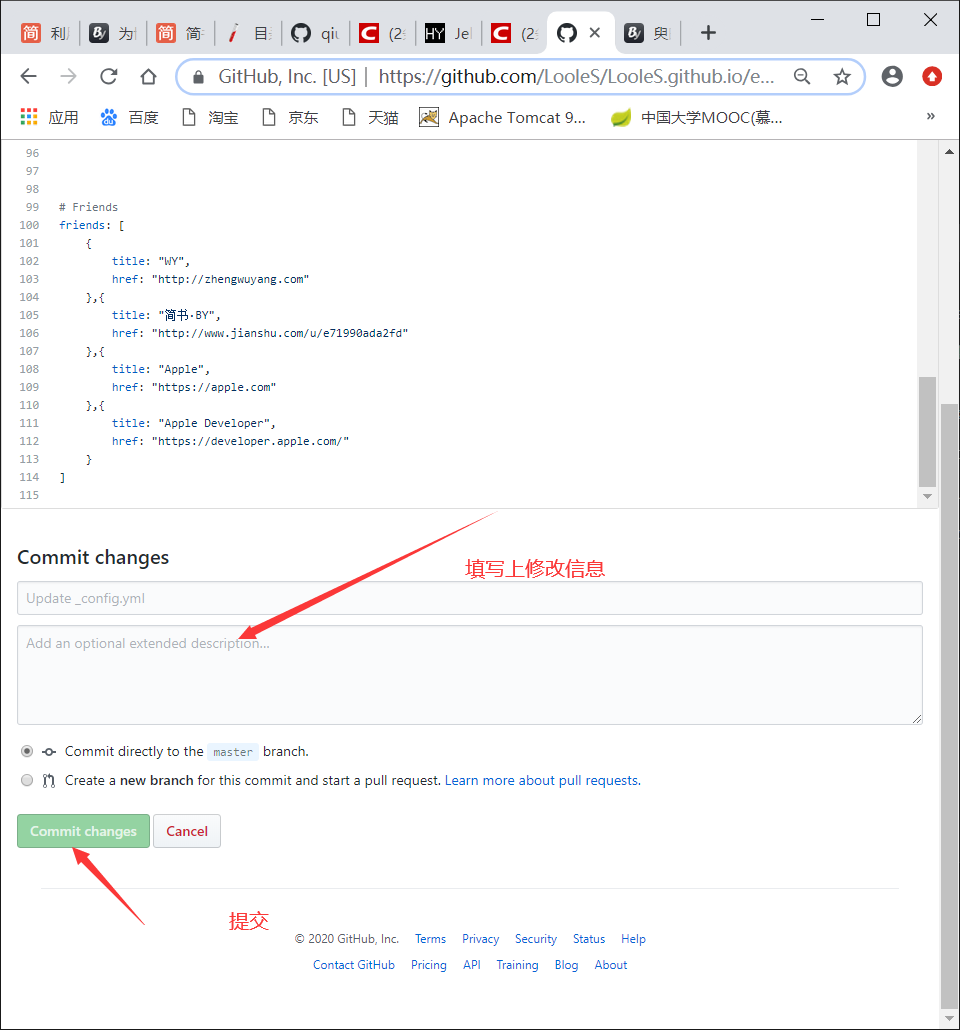Click the page scrollbar up arrow
Screen dimensions: 960x1030
coord(949,151)
